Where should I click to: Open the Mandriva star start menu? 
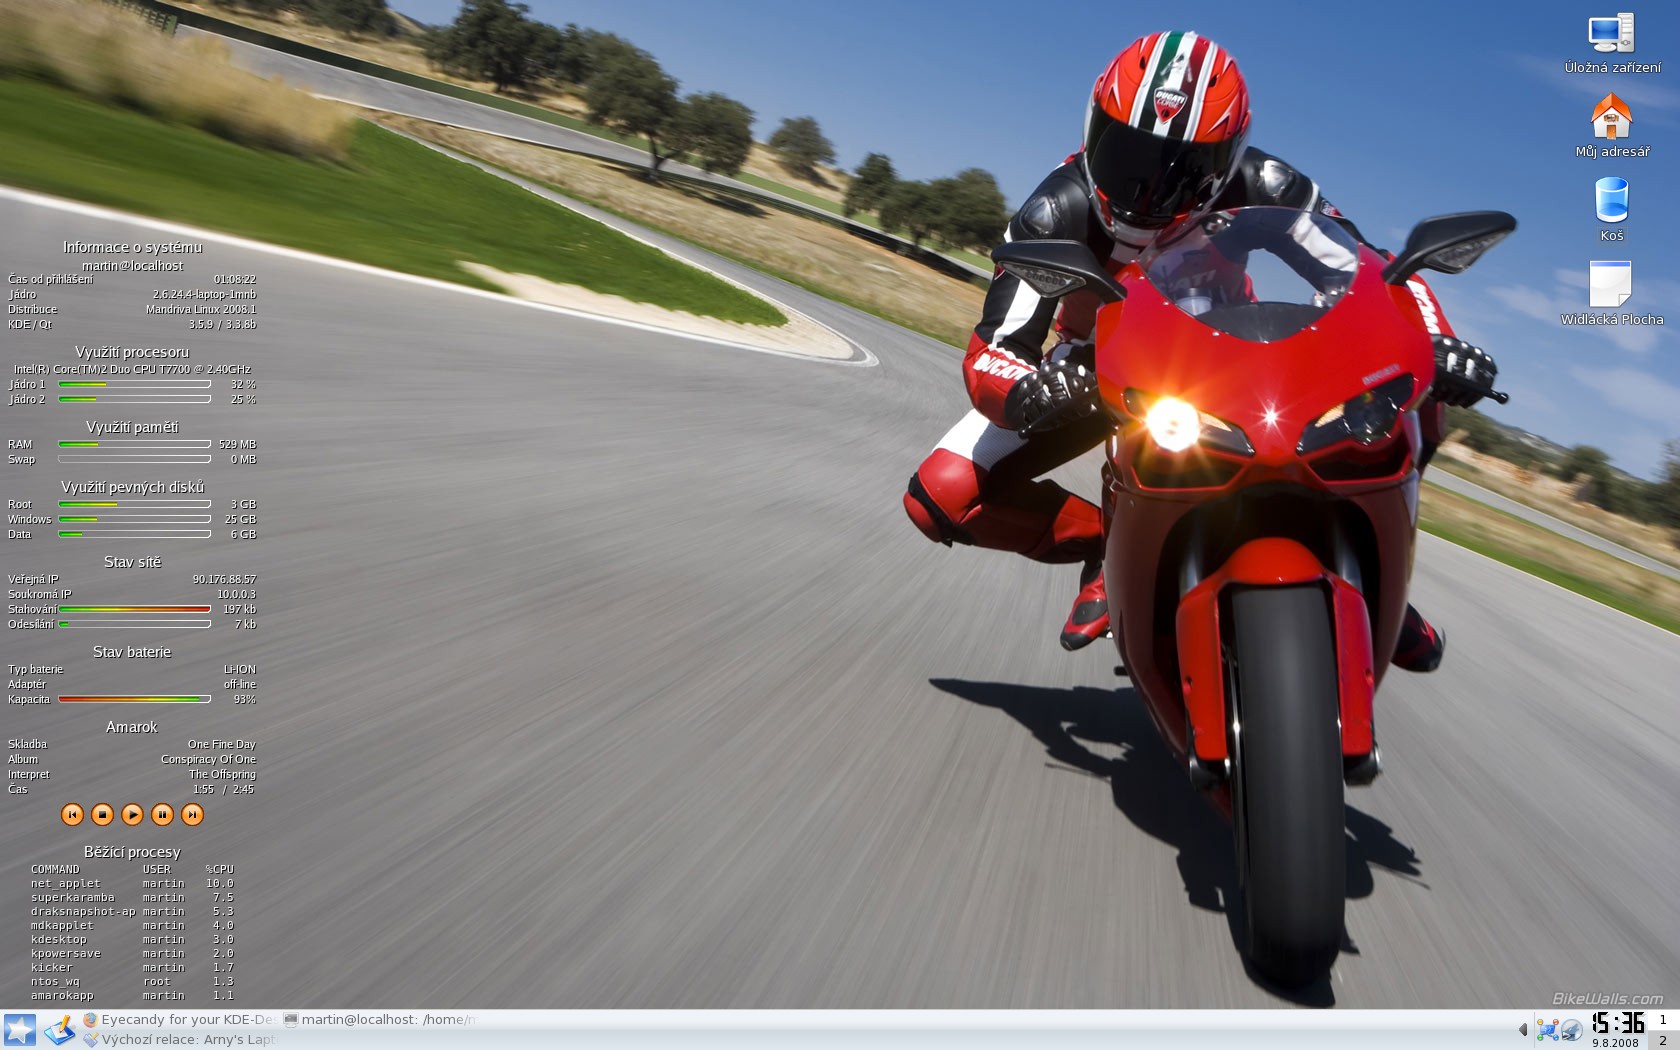click(x=19, y=1030)
